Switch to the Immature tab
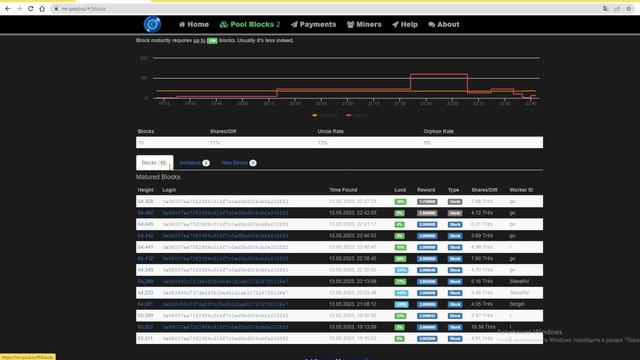The image size is (640, 360). point(194,162)
